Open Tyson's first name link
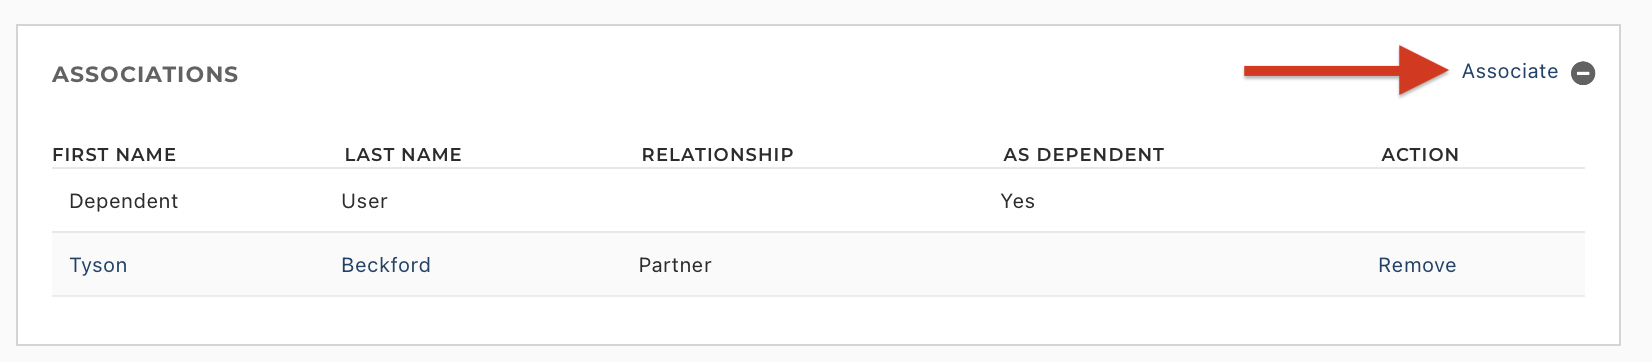Screen dimensions: 1652x362 (98, 265)
